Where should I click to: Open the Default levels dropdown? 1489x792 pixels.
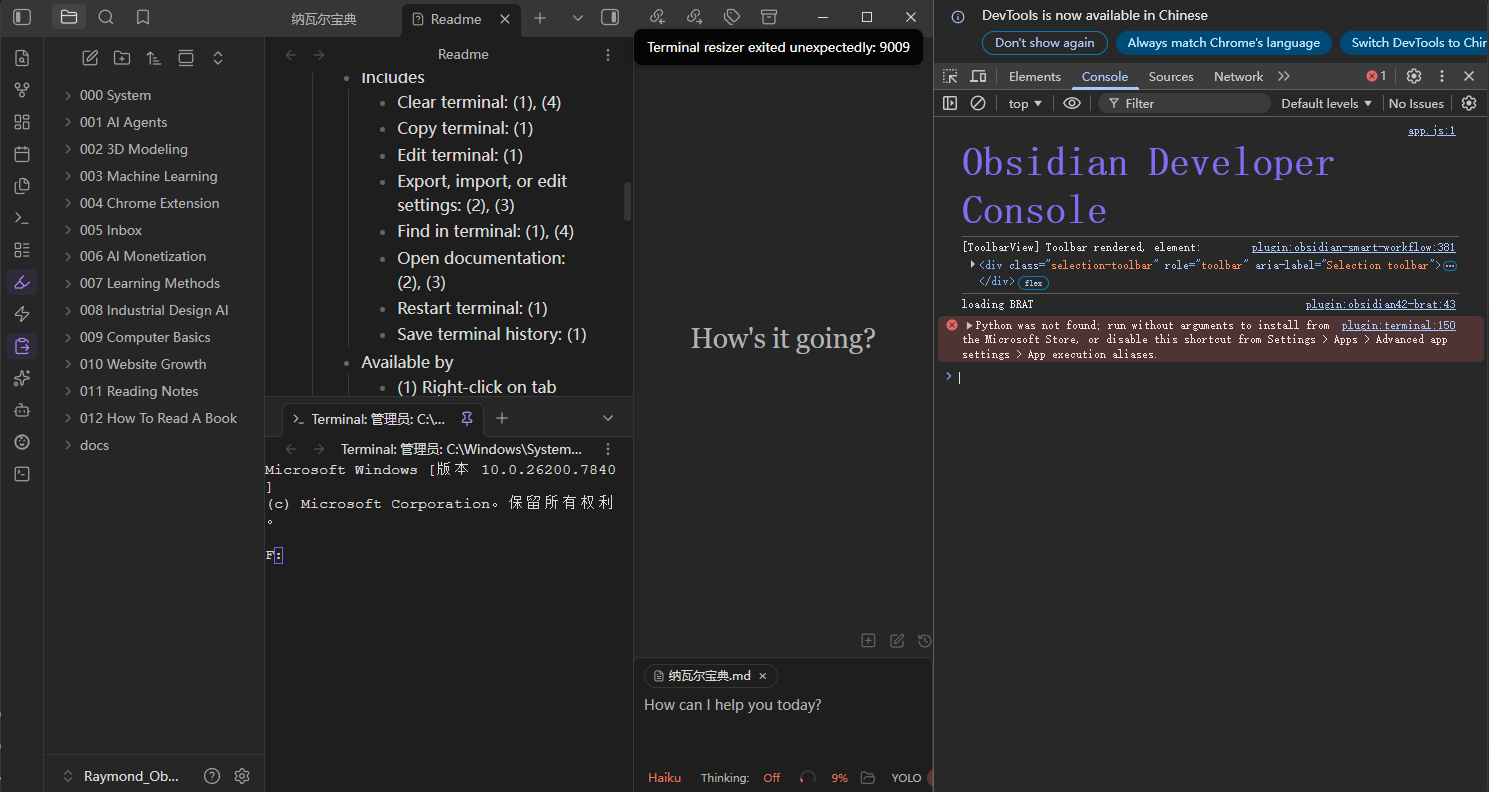pyautogui.click(x=1326, y=103)
